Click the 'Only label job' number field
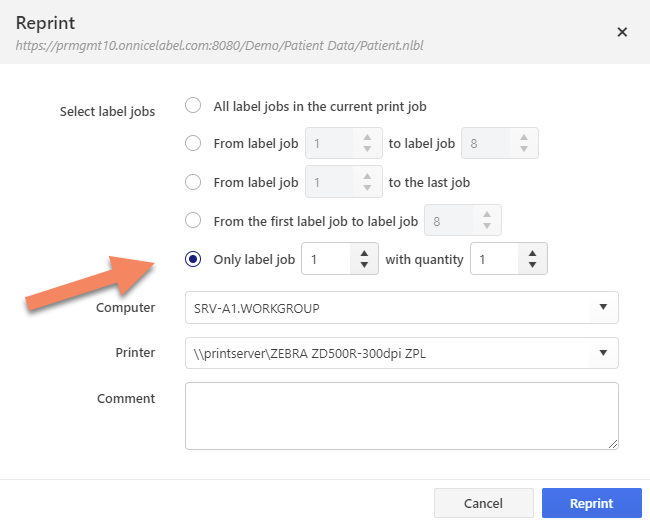650x526 pixels. click(325, 259)
